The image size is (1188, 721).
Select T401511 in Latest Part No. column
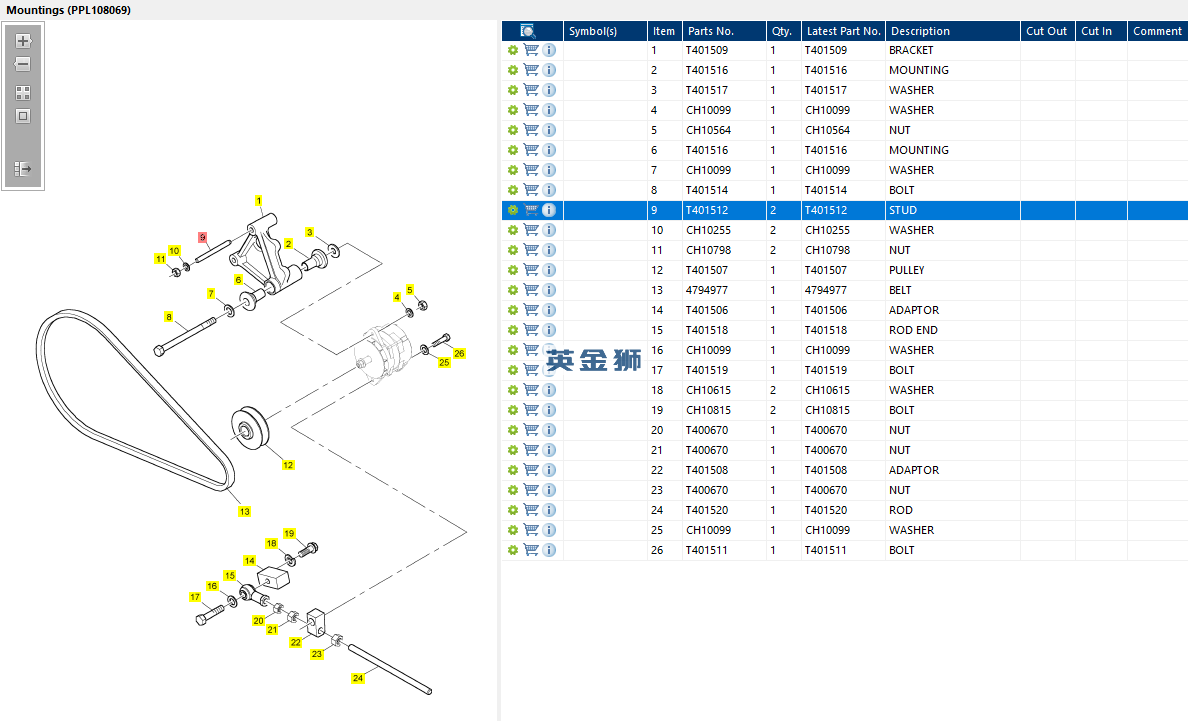pyautogui.click(x=826, y=550)
